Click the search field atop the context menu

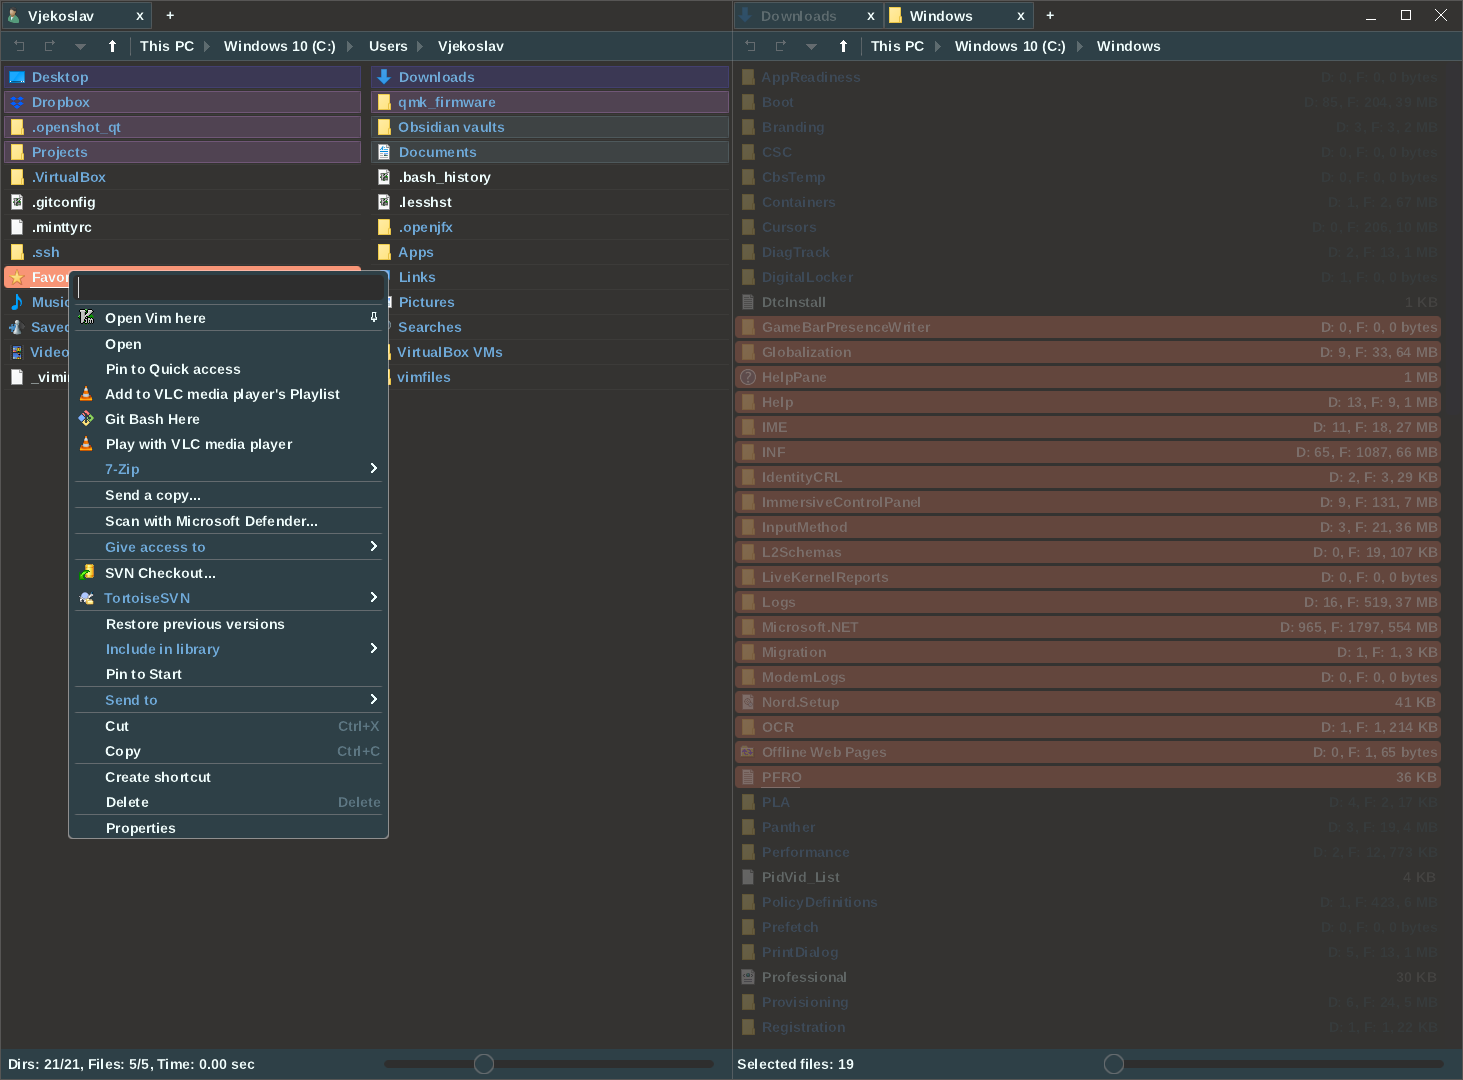(x=229, y=287)
